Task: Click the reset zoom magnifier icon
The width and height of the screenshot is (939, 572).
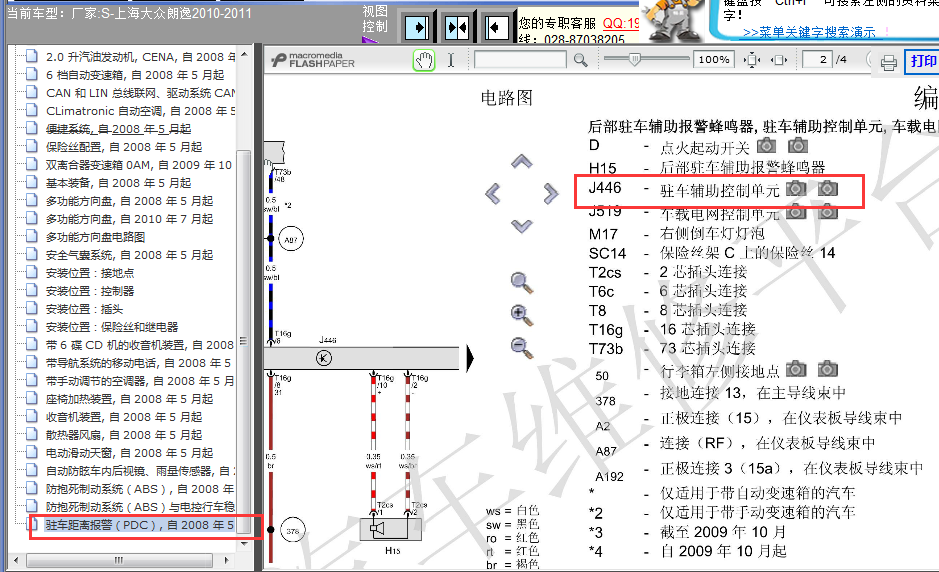Action: tap(522, 283)
